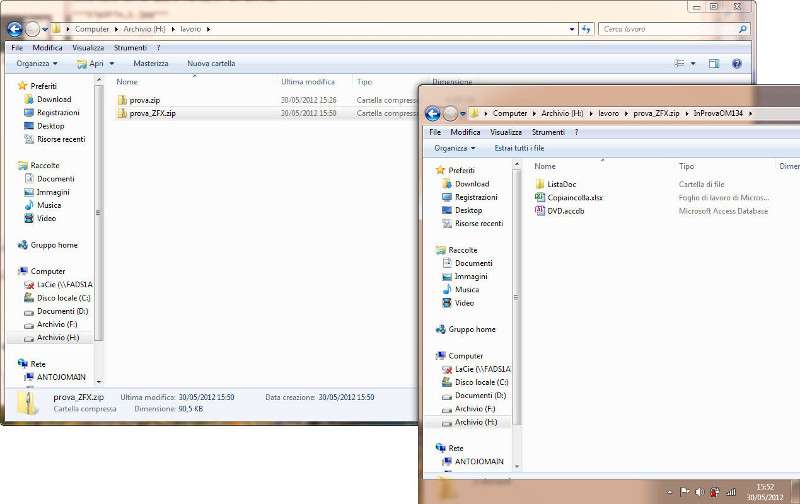Open Archivio (F:) in lavoro window
Viewport: 800px width, 504px height.
(x=51, y=324)
